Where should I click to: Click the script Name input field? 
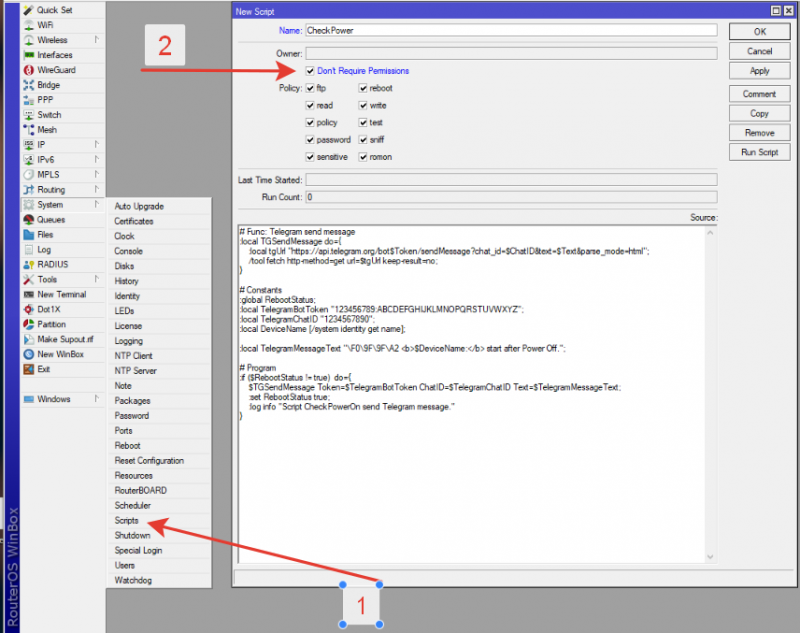(x=510, y=31)
